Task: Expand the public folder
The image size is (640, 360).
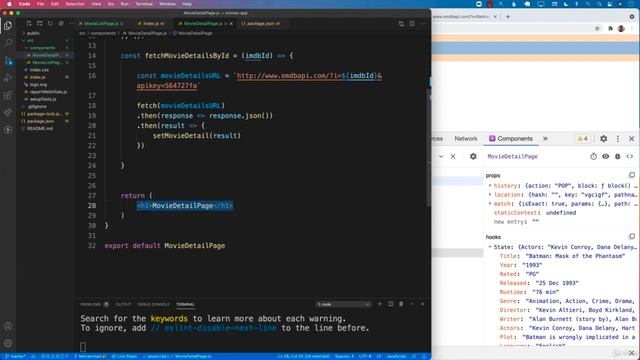Action: (31, 33)
